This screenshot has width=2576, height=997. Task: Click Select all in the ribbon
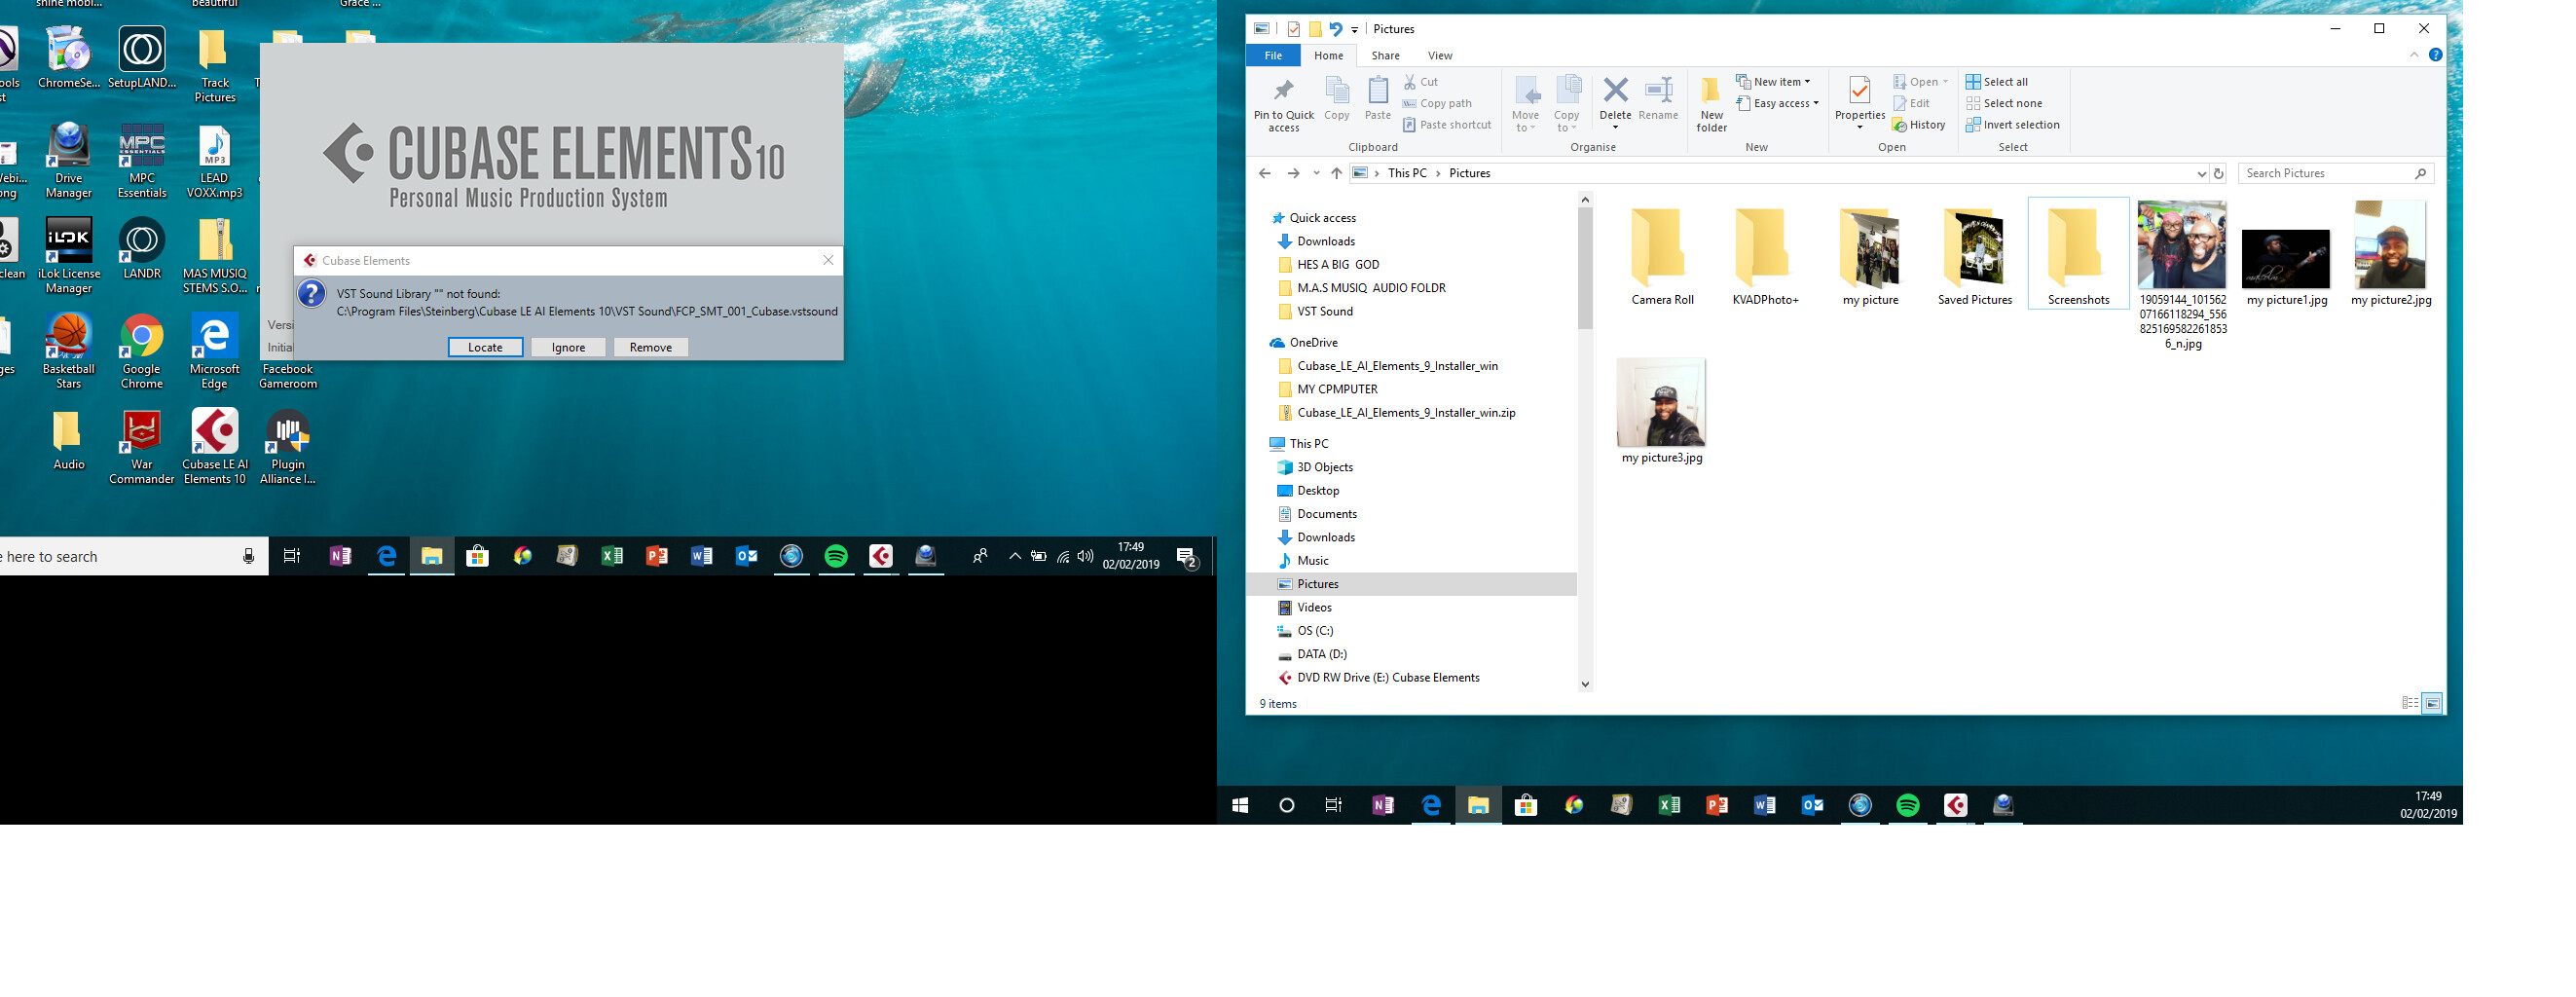coord(1997,82)
